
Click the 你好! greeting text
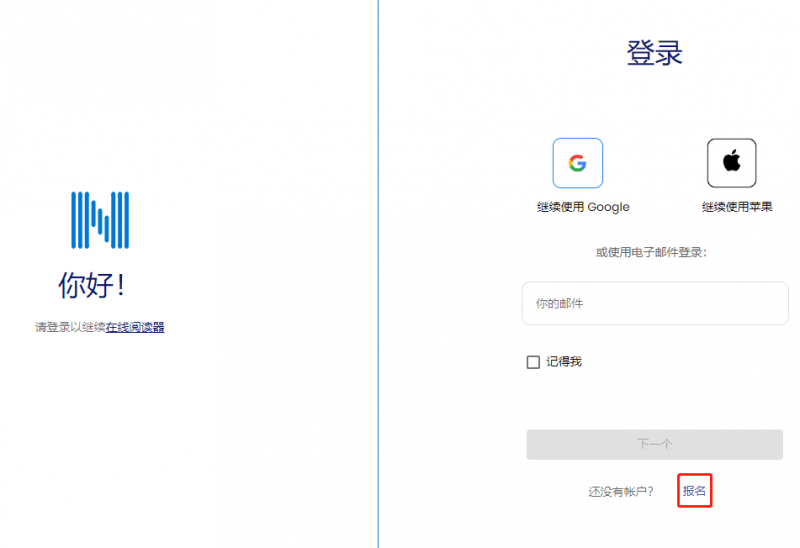pos(92,285)
